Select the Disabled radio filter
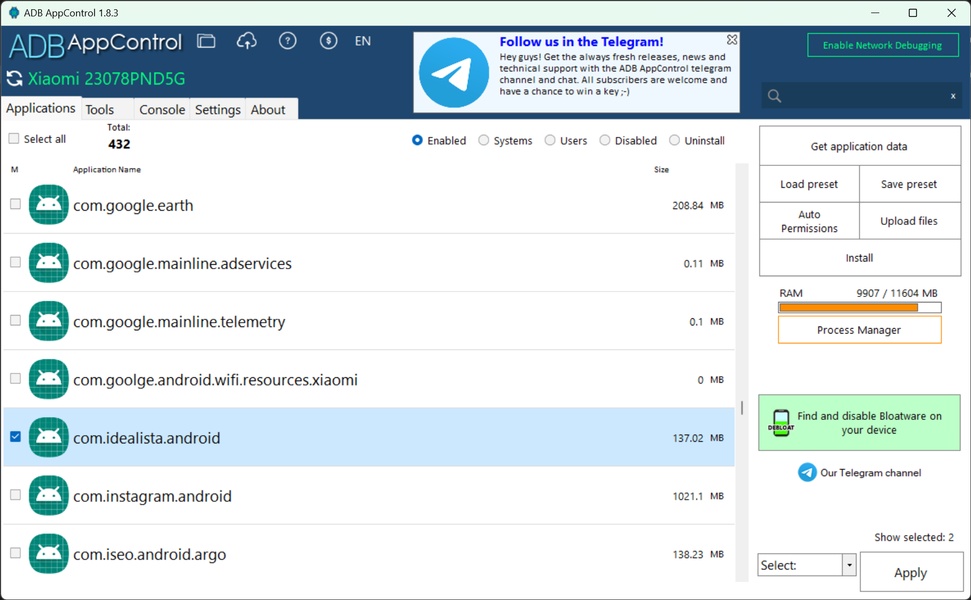Image resolution: width=971 pixels, height=600 pixels. tap(605, 141)
